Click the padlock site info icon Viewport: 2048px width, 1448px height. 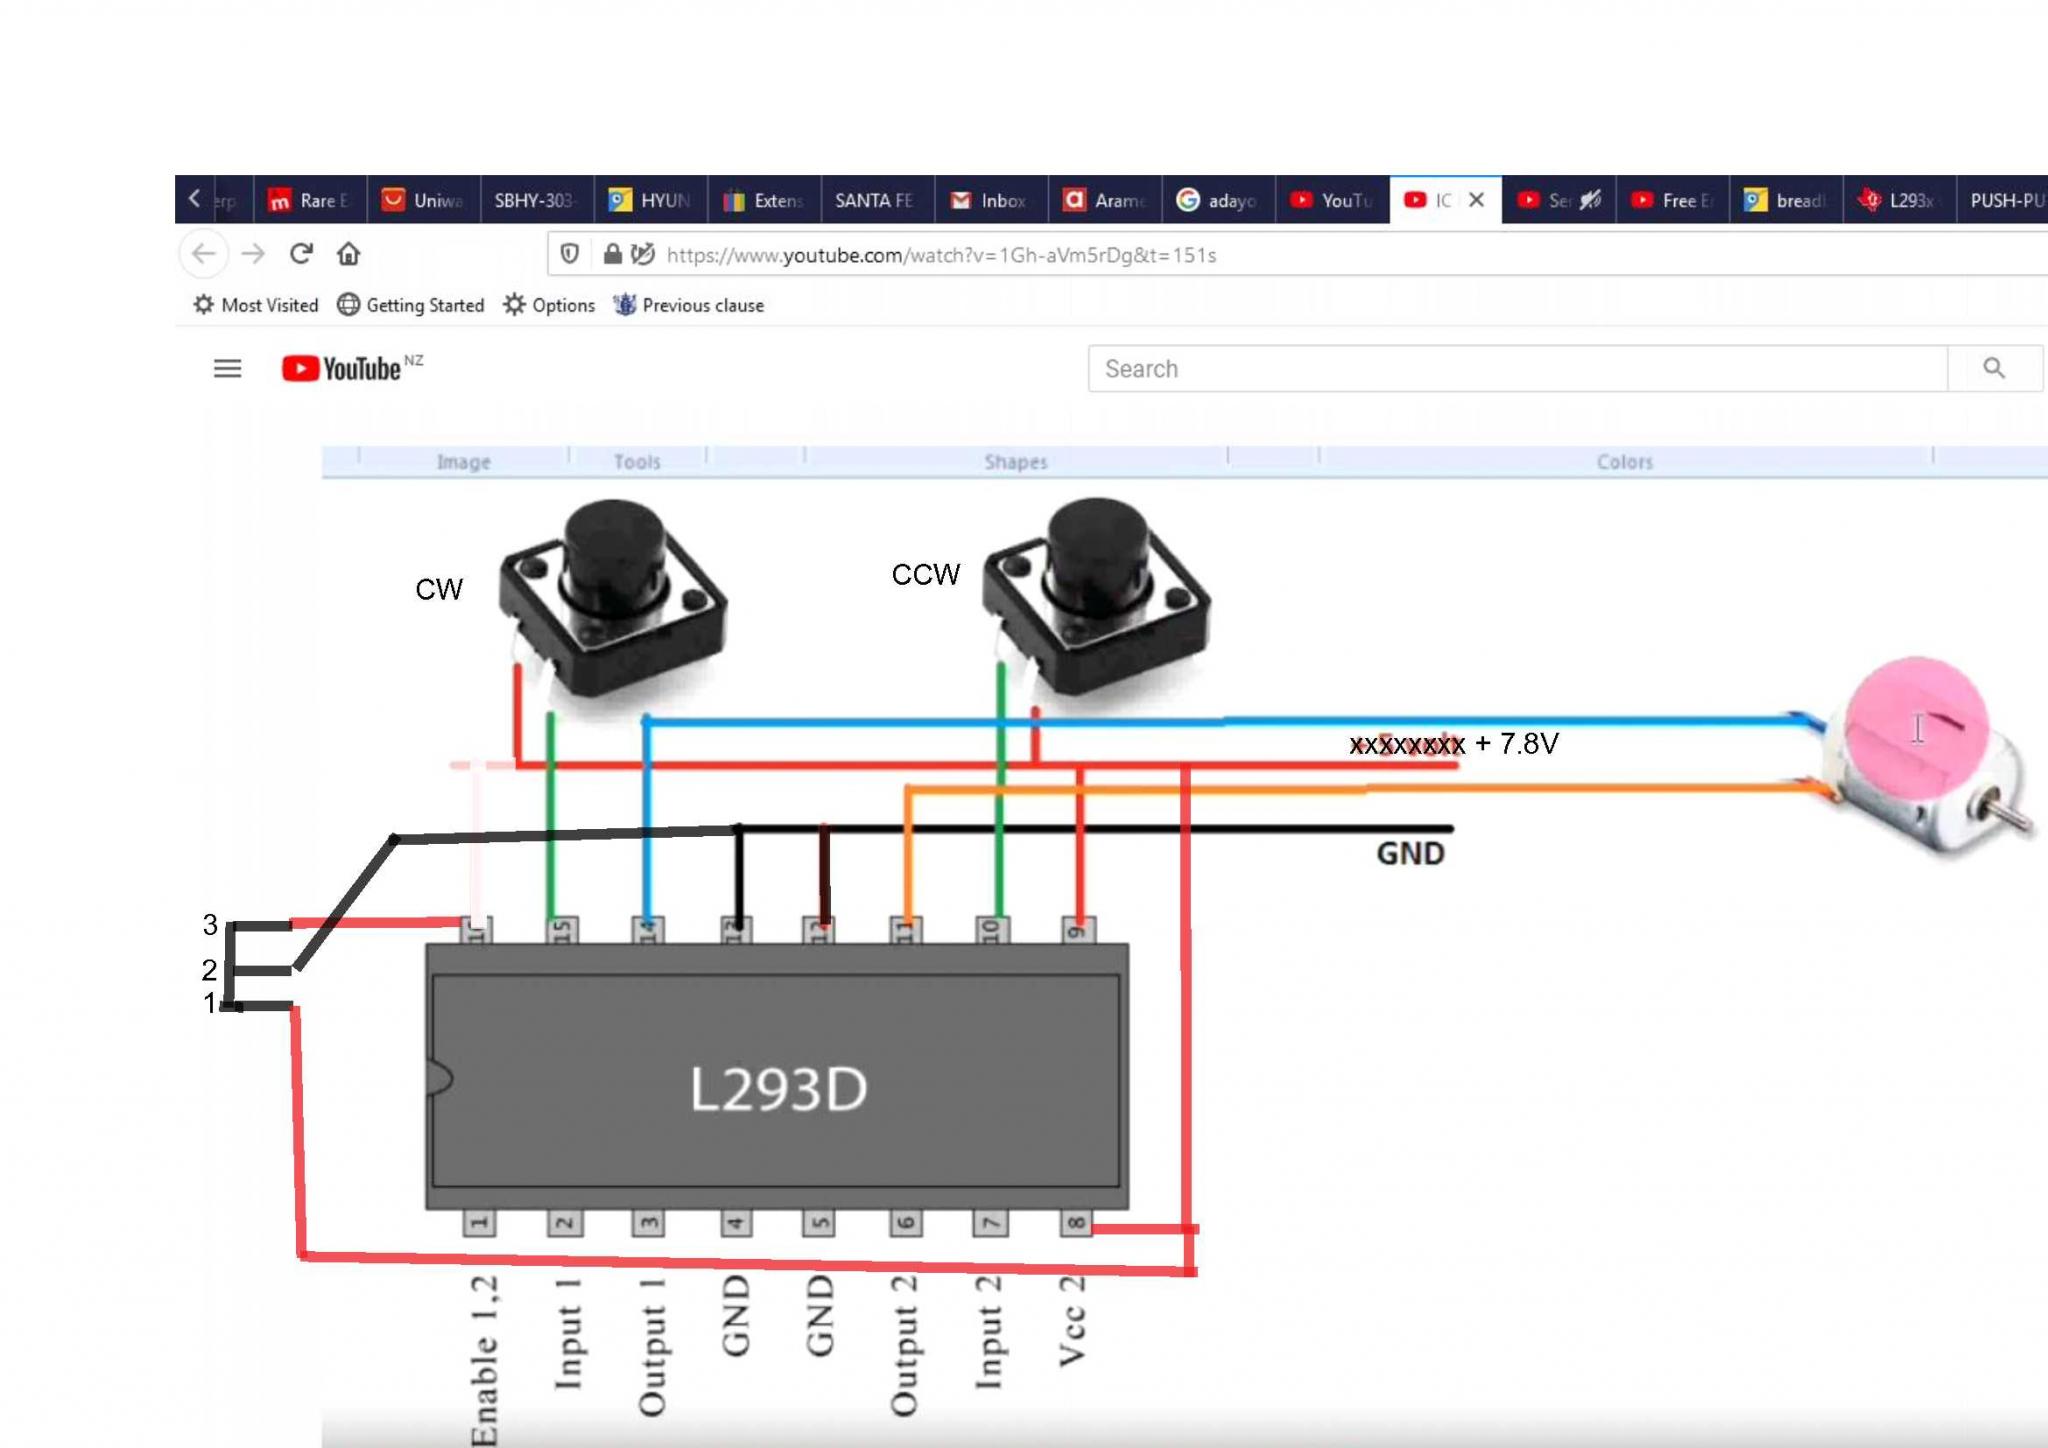612,254
